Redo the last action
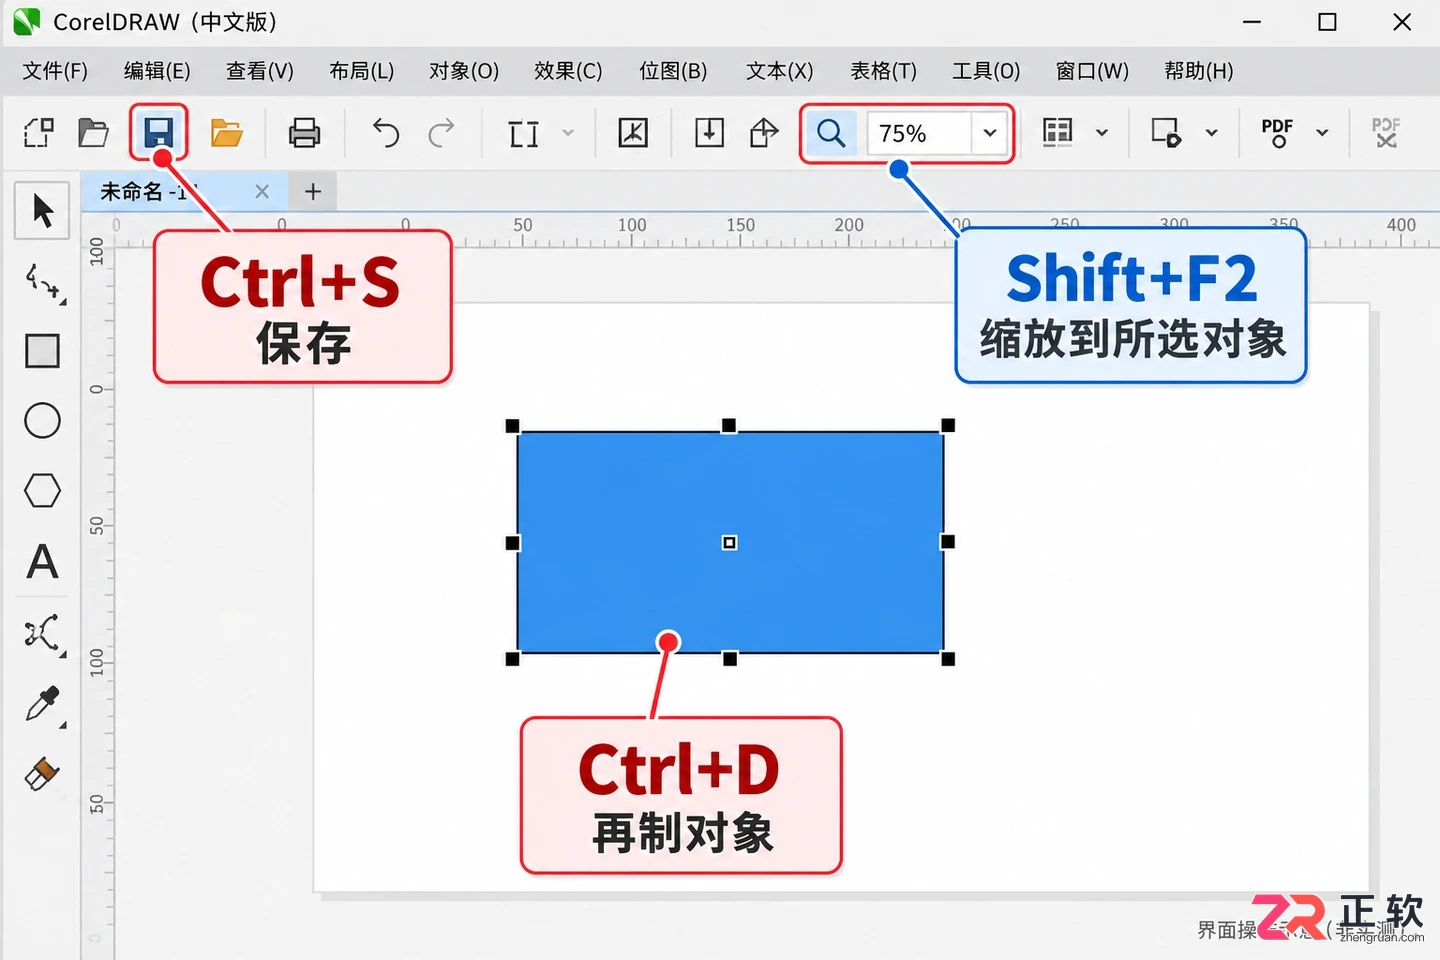Image resolution: width=1440 pixels, height=960 pixels. click(x=441, y=132)
